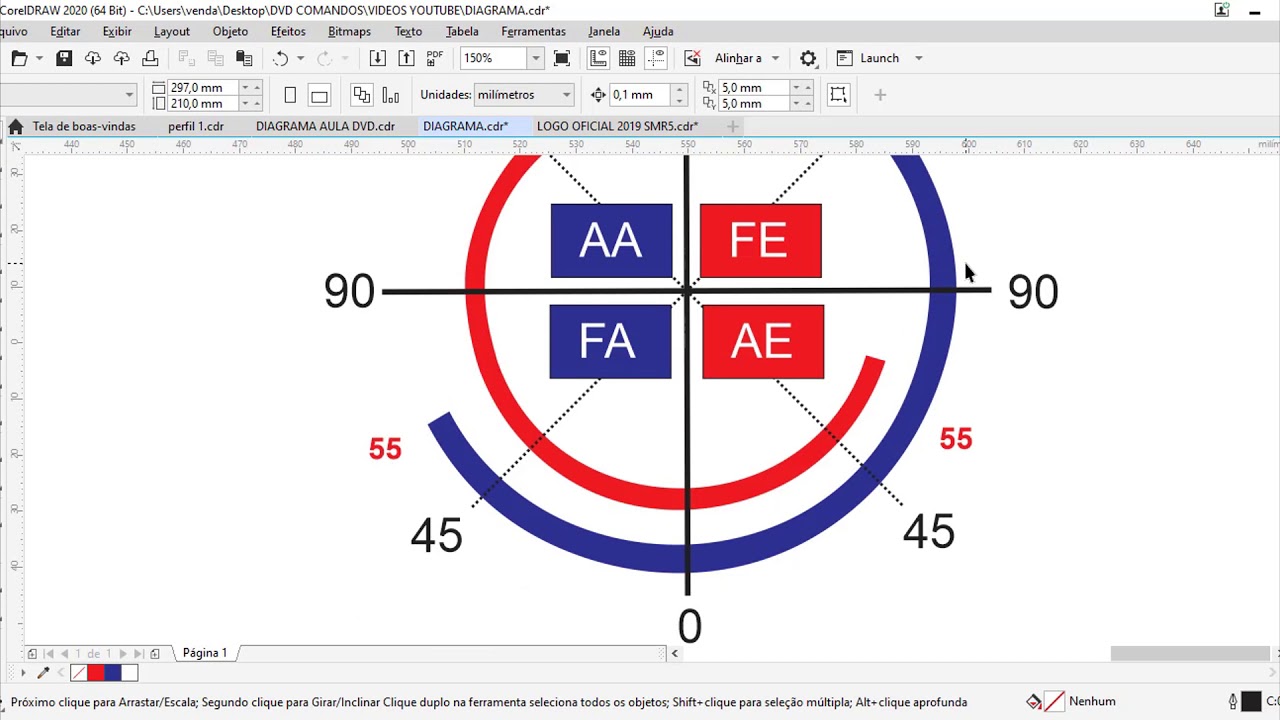Click the nudge distance stepper arrows
Screen dimensions: 1280x720
click(680, 95)
